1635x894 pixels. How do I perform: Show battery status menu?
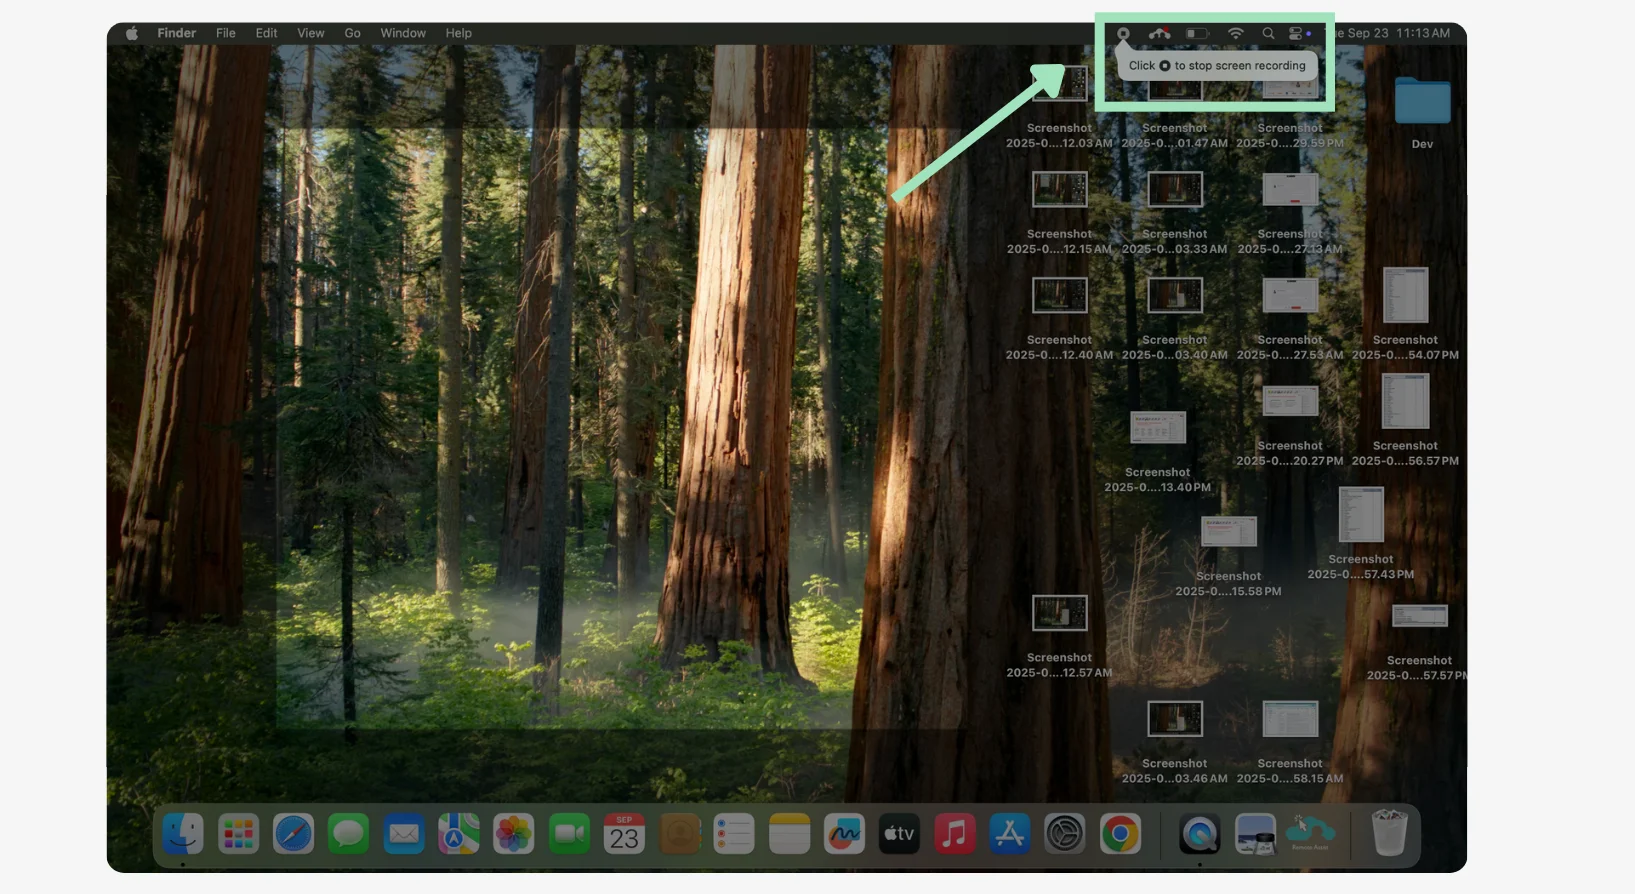pyautogui.click(x=1197, y=34)
